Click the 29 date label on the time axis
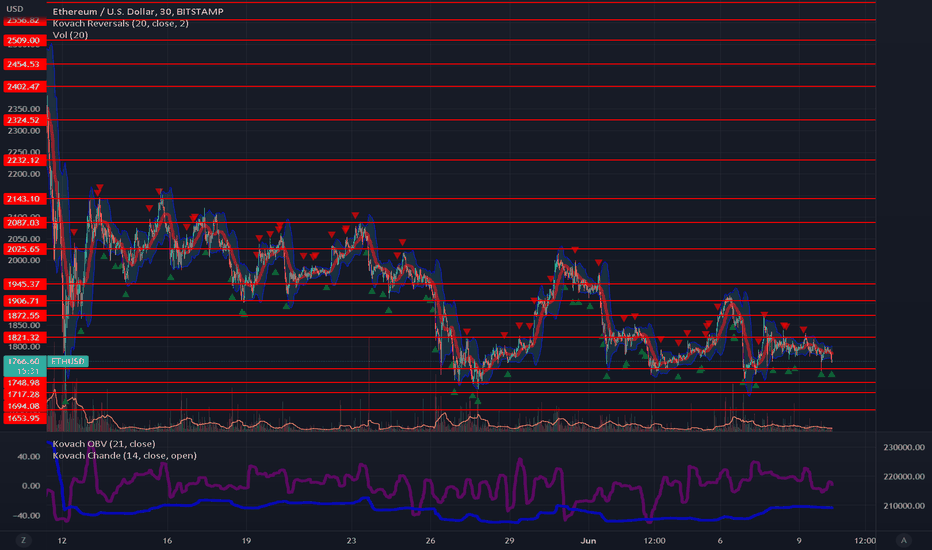The image size is (932, 550). coord(509,540)
